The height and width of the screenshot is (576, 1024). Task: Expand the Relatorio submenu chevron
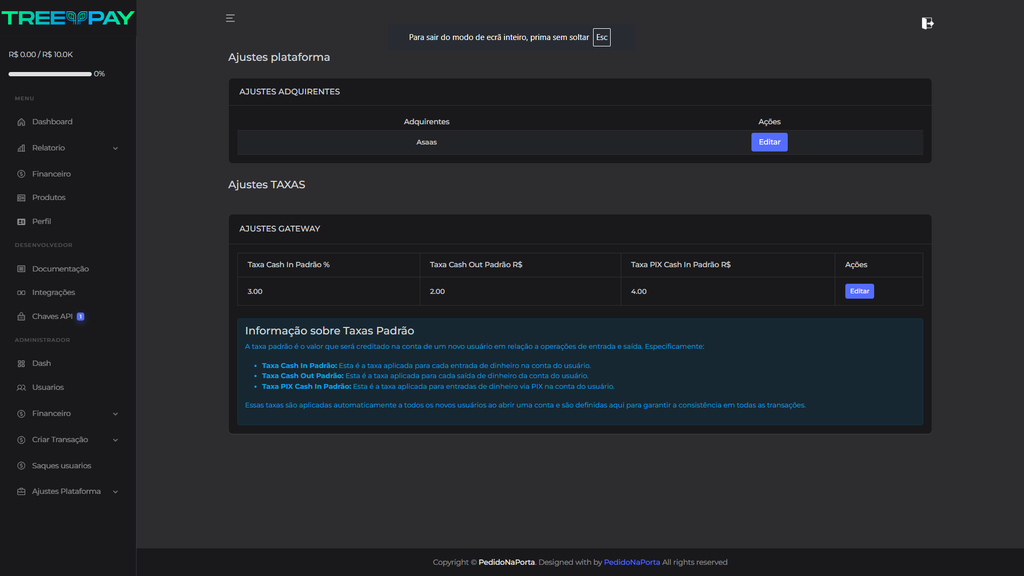[115, 148]
